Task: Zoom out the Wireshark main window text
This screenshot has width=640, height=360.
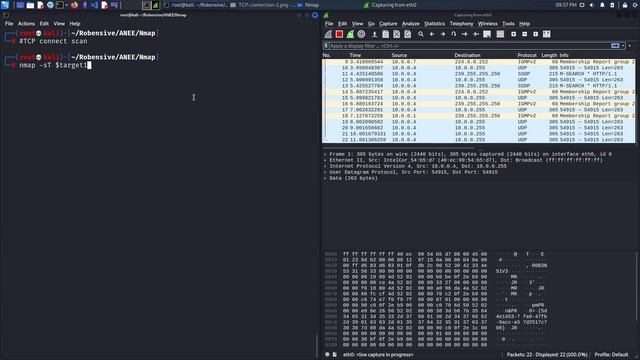Action: 524,34
